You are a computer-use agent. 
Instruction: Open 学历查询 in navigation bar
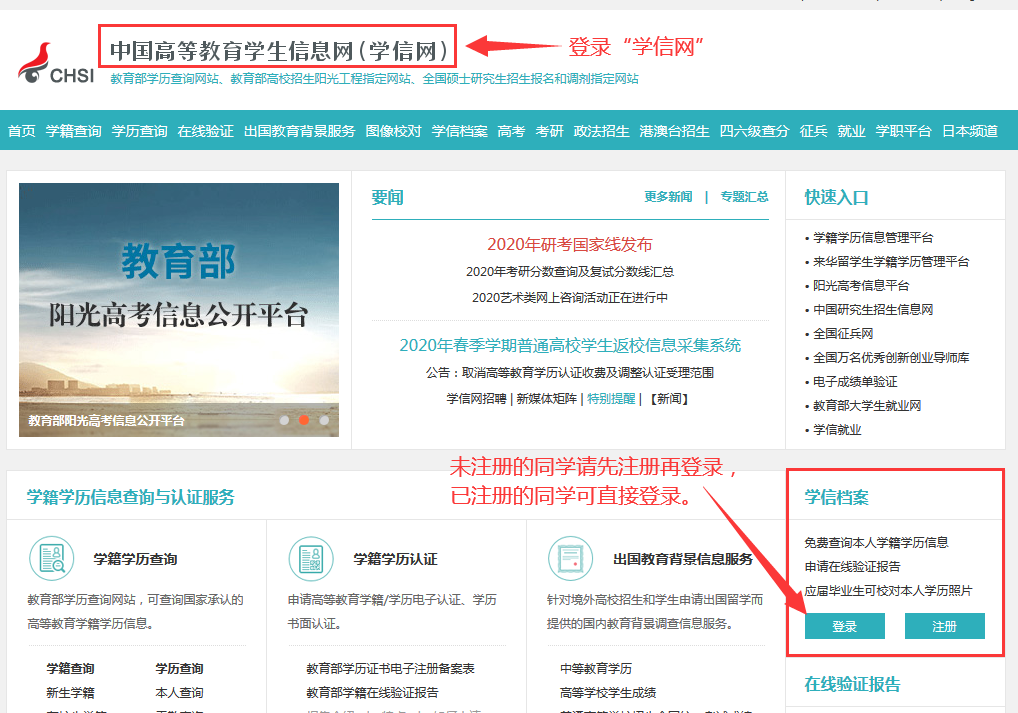pos(140,131)
